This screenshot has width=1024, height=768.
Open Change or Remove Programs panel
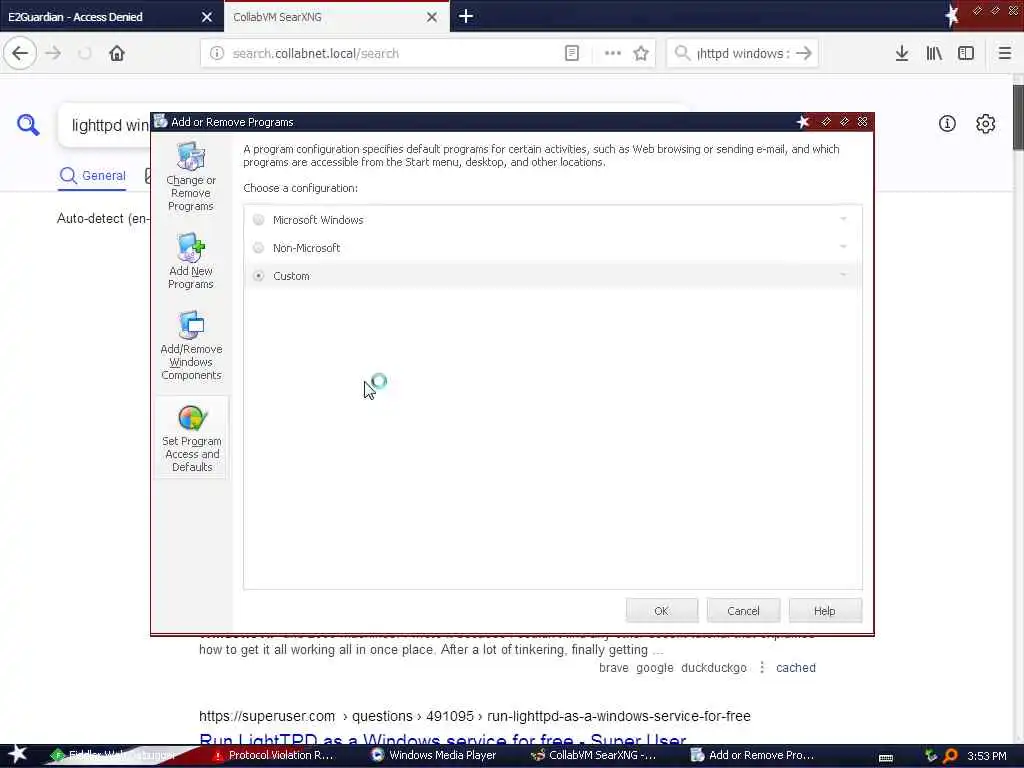(x=191, y=177)
